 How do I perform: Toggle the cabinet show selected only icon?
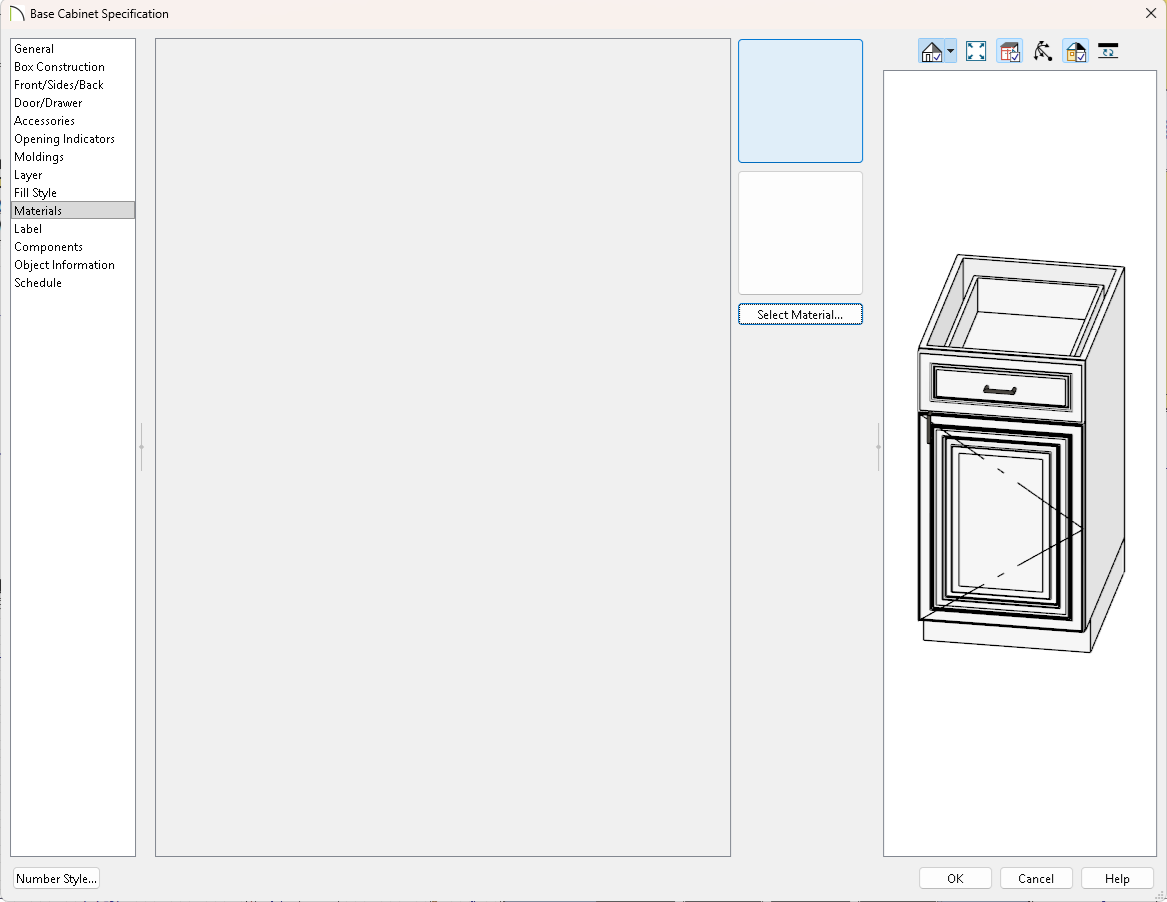[x=1009, y=52]
